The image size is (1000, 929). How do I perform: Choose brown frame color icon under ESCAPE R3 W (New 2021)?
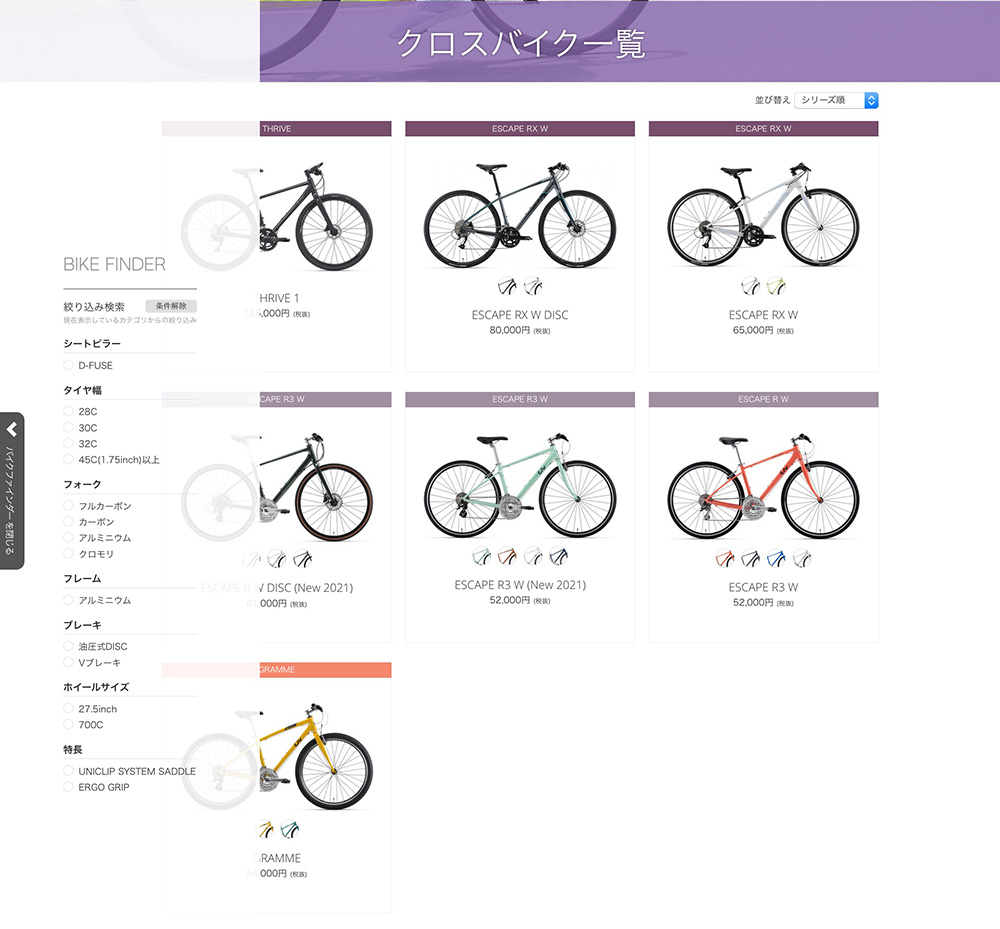(x=508, y=556)
